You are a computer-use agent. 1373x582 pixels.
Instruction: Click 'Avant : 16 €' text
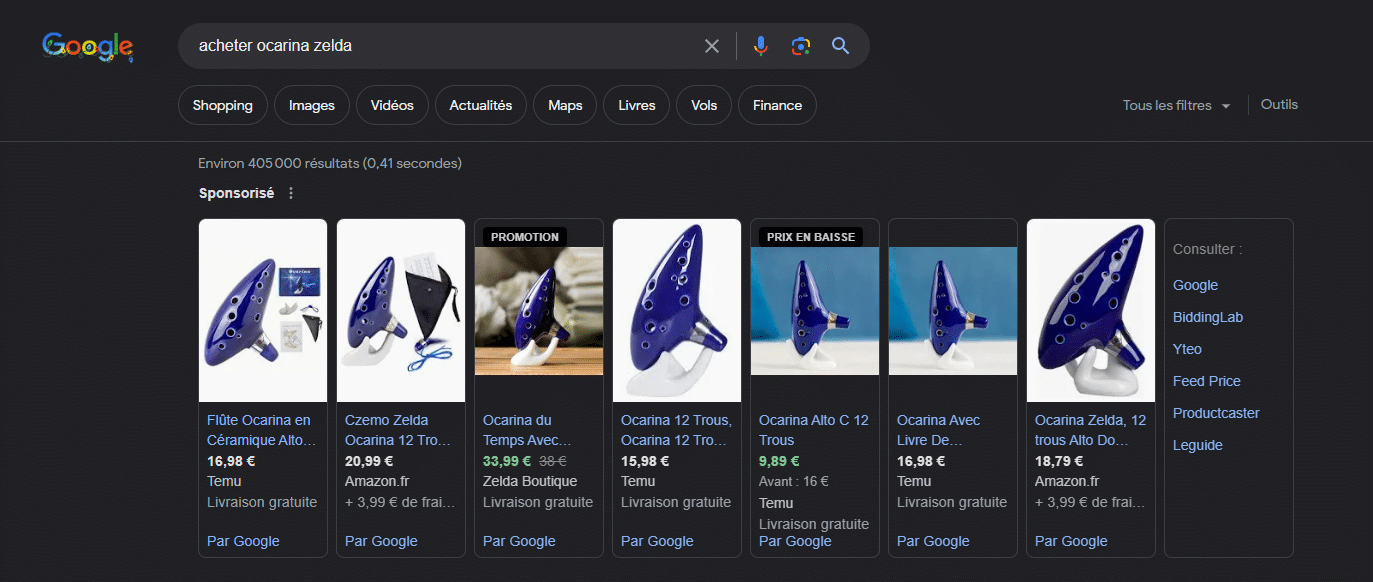(794, 481)
